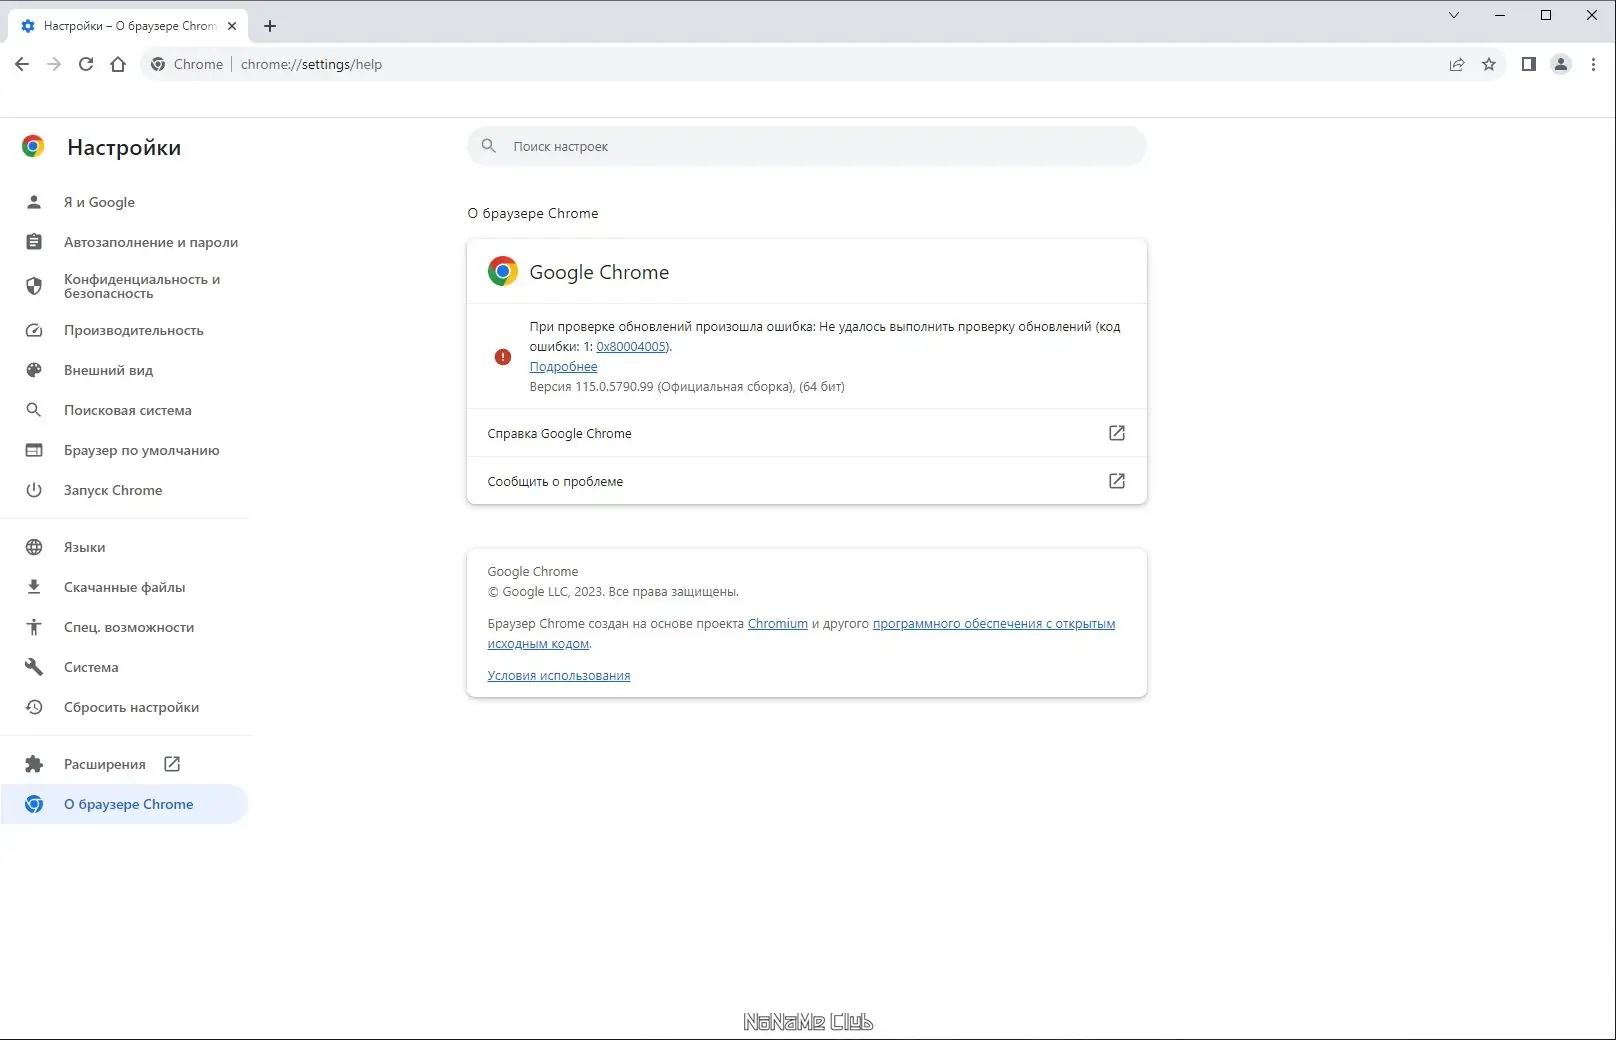
Task: Bookmark this page with the star icon
Action: click(x=1489, y=64)
